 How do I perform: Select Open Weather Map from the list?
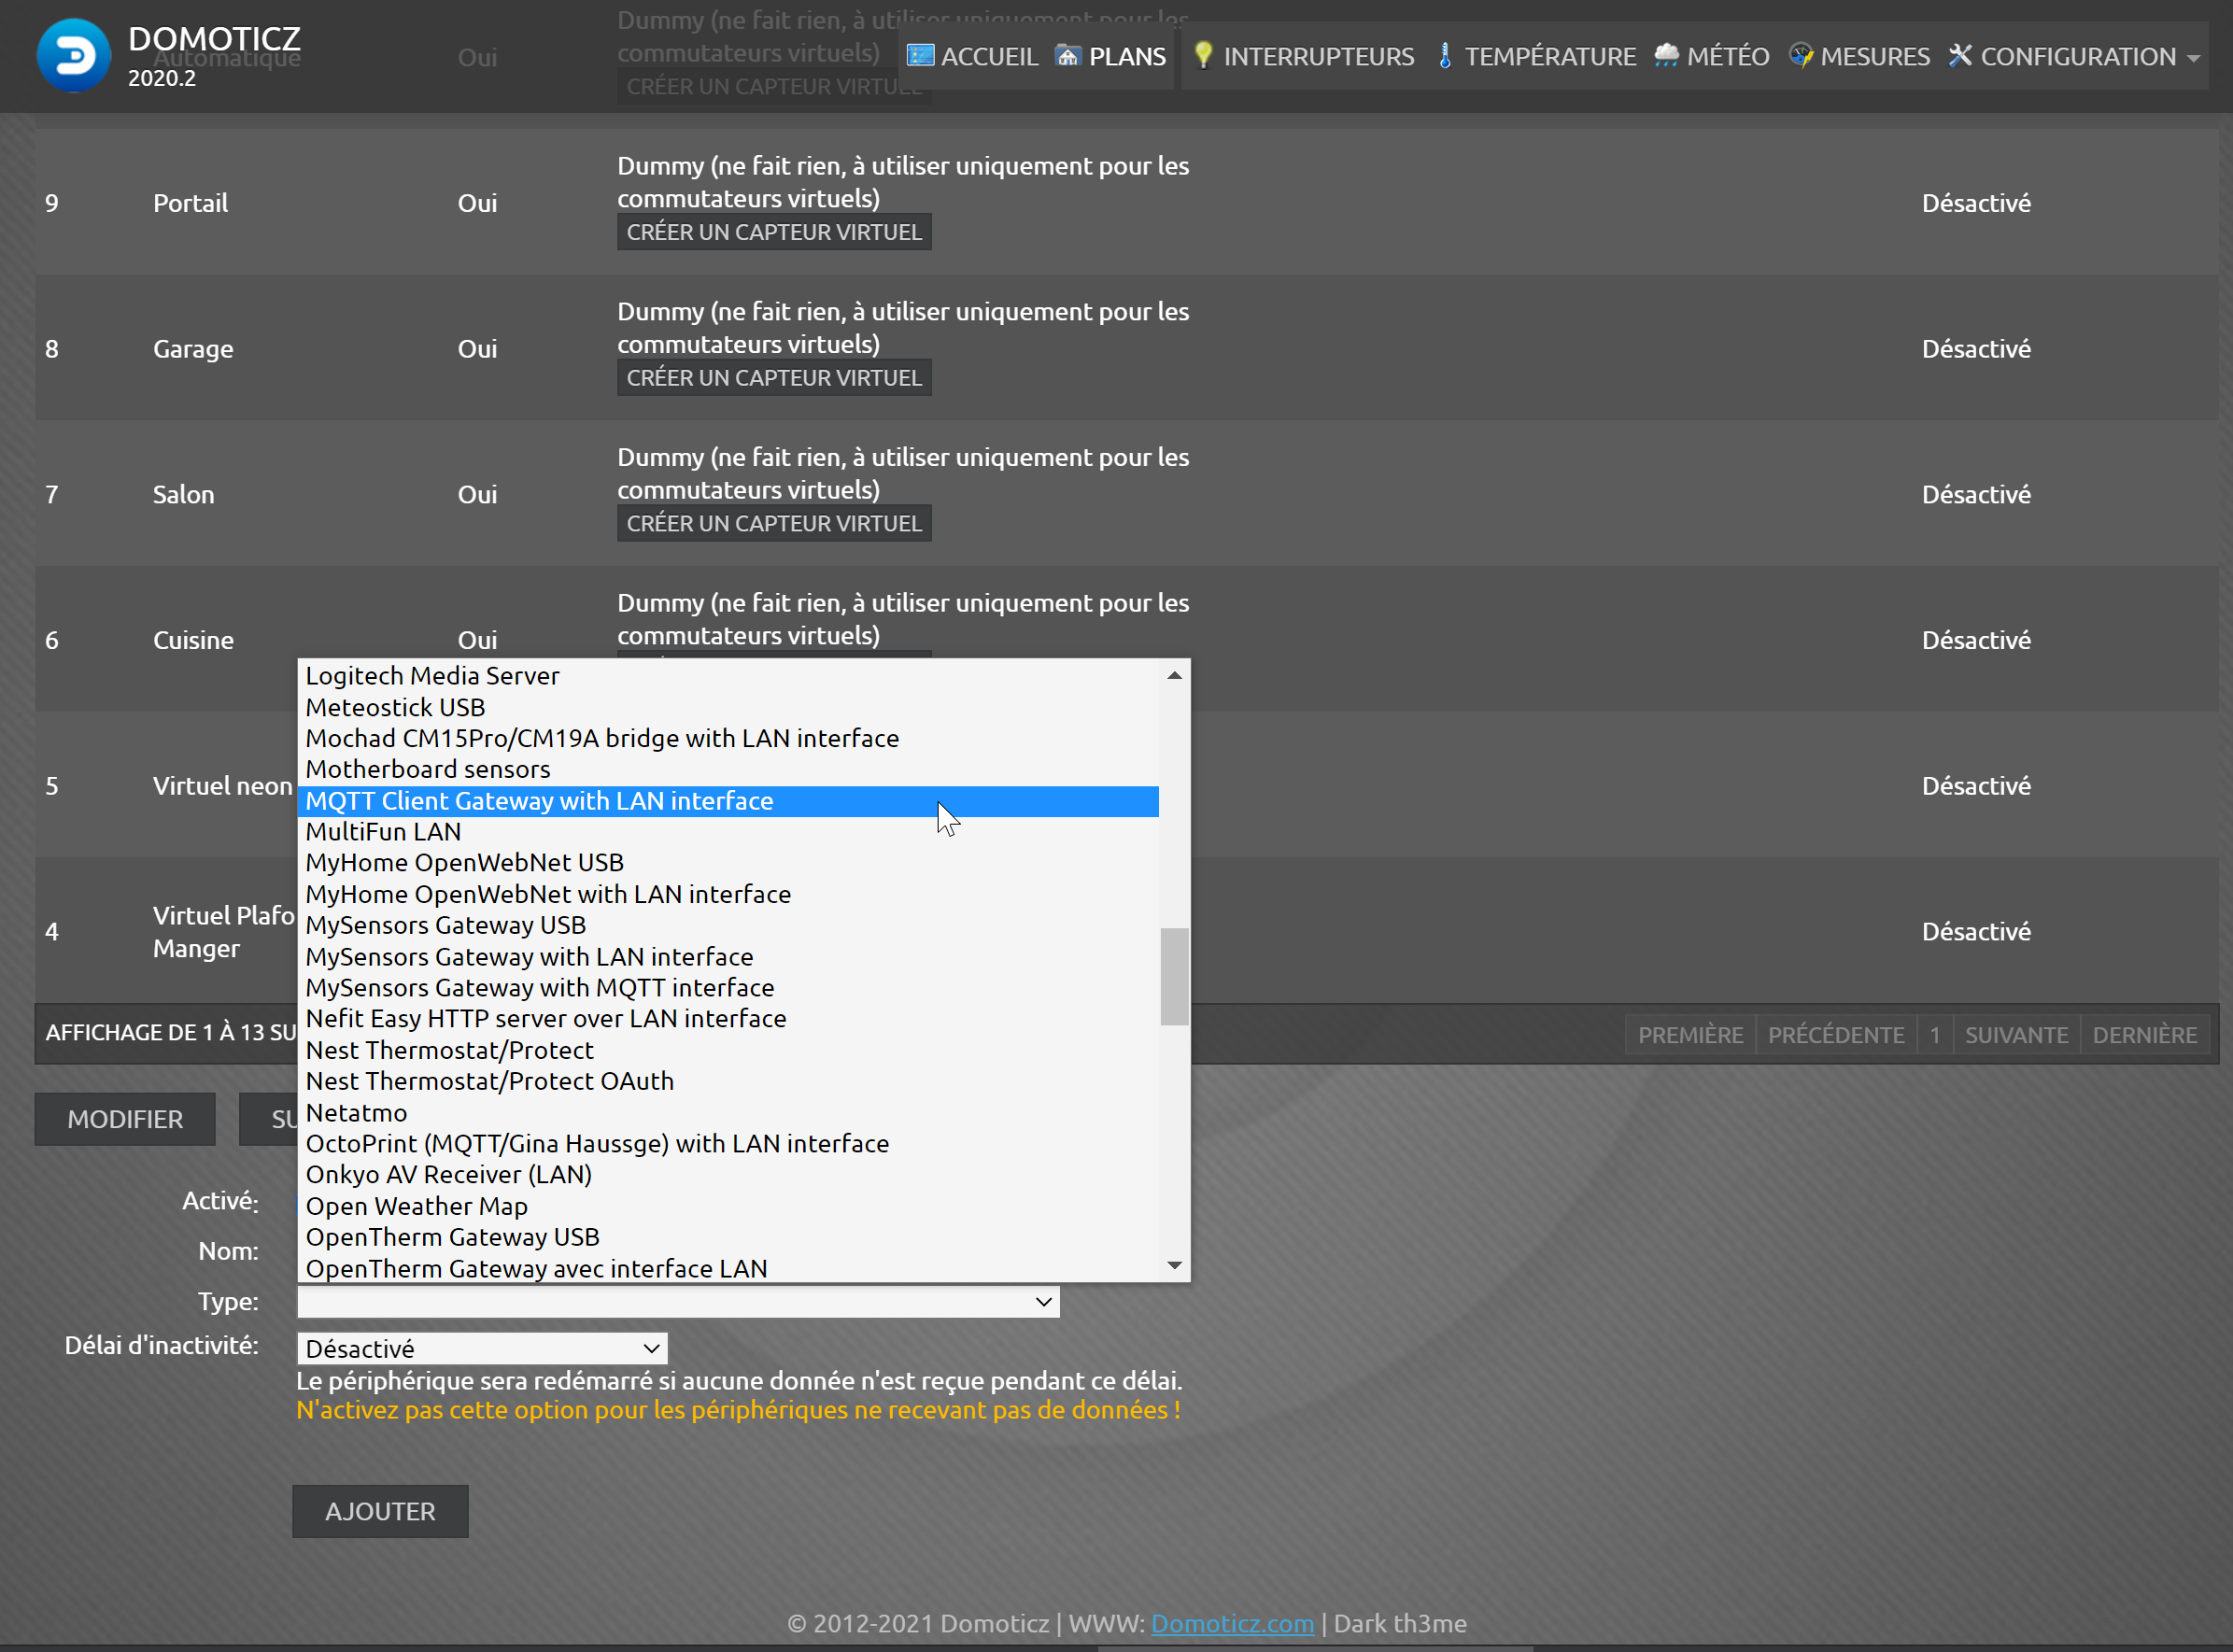coord(416,1206)
